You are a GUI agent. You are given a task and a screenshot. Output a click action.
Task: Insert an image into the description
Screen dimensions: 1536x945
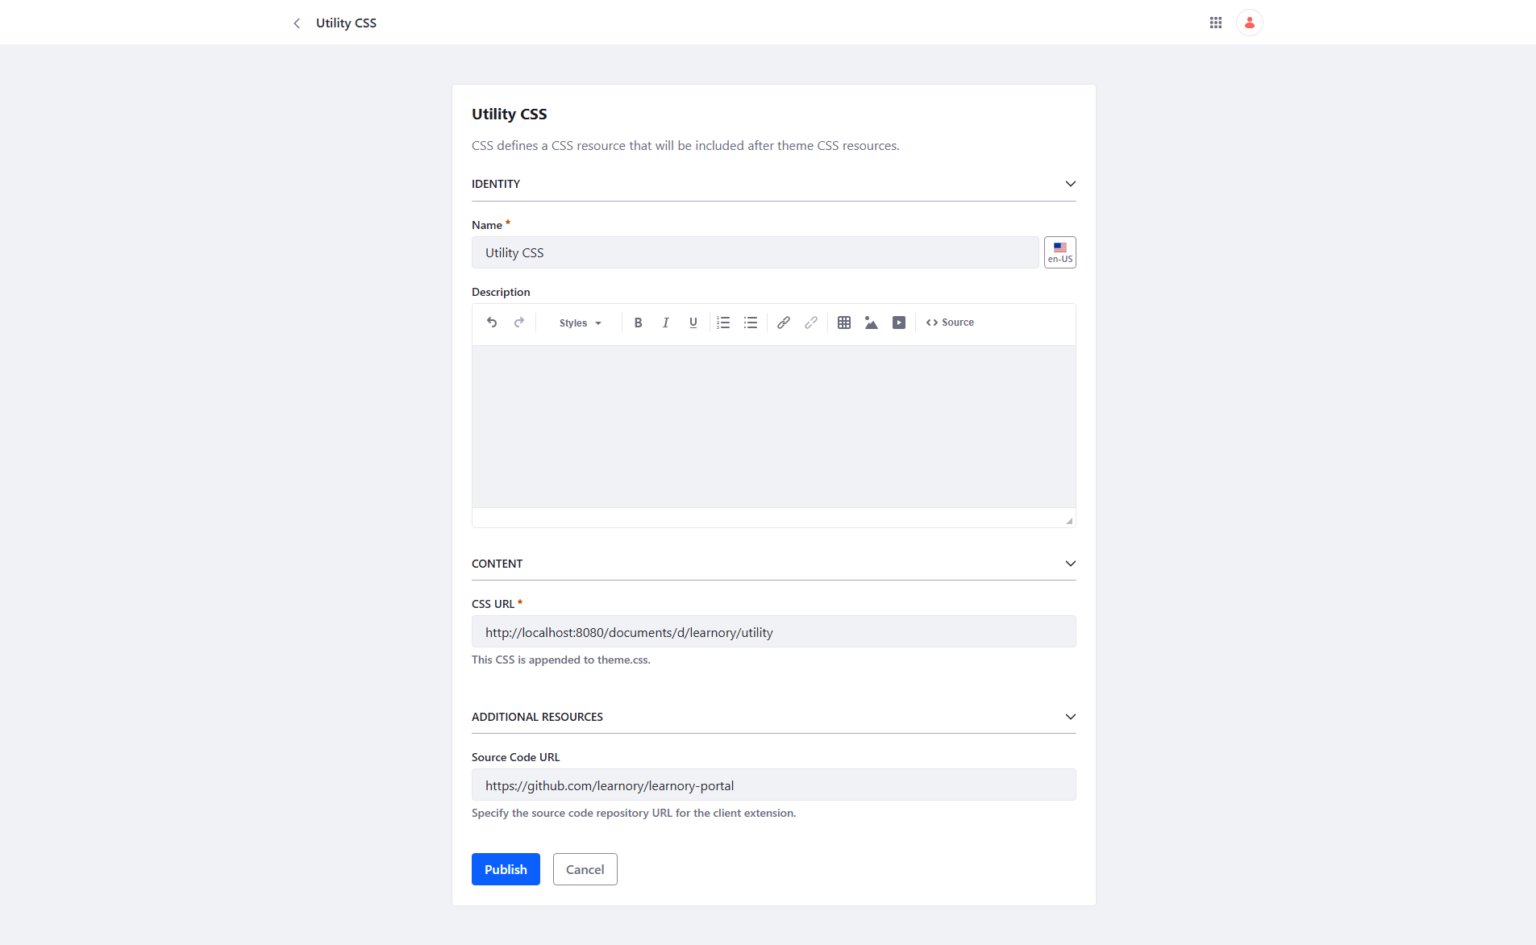click(x=871, y=322)
